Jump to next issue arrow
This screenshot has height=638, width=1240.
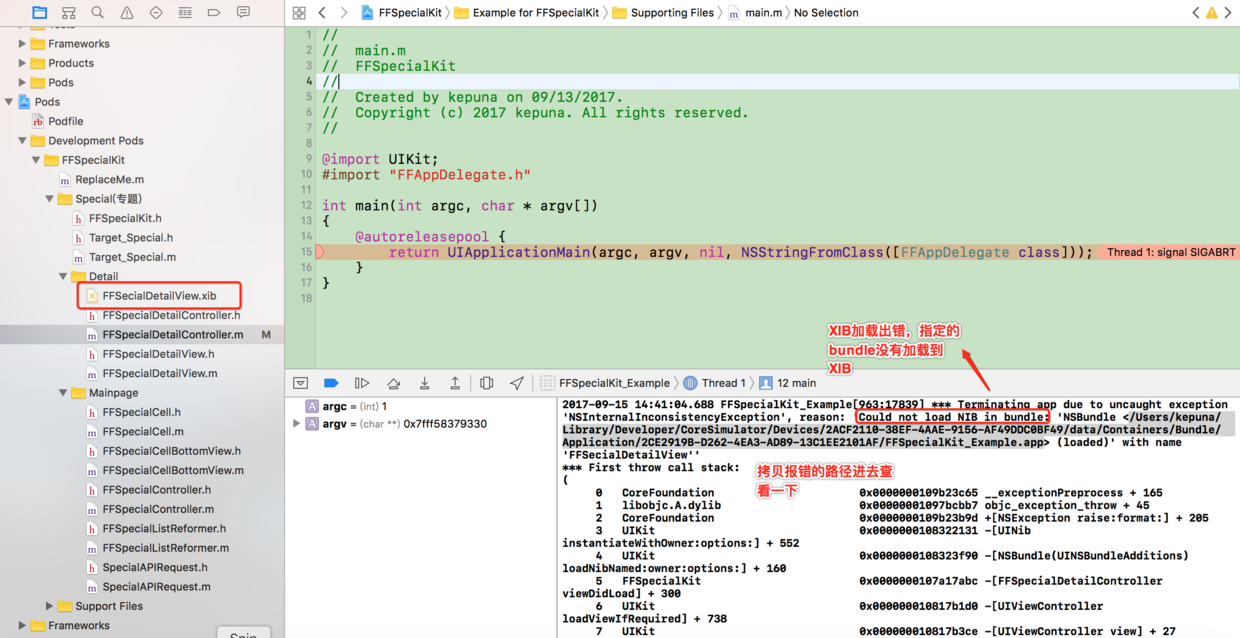[x=1229, y=13]
